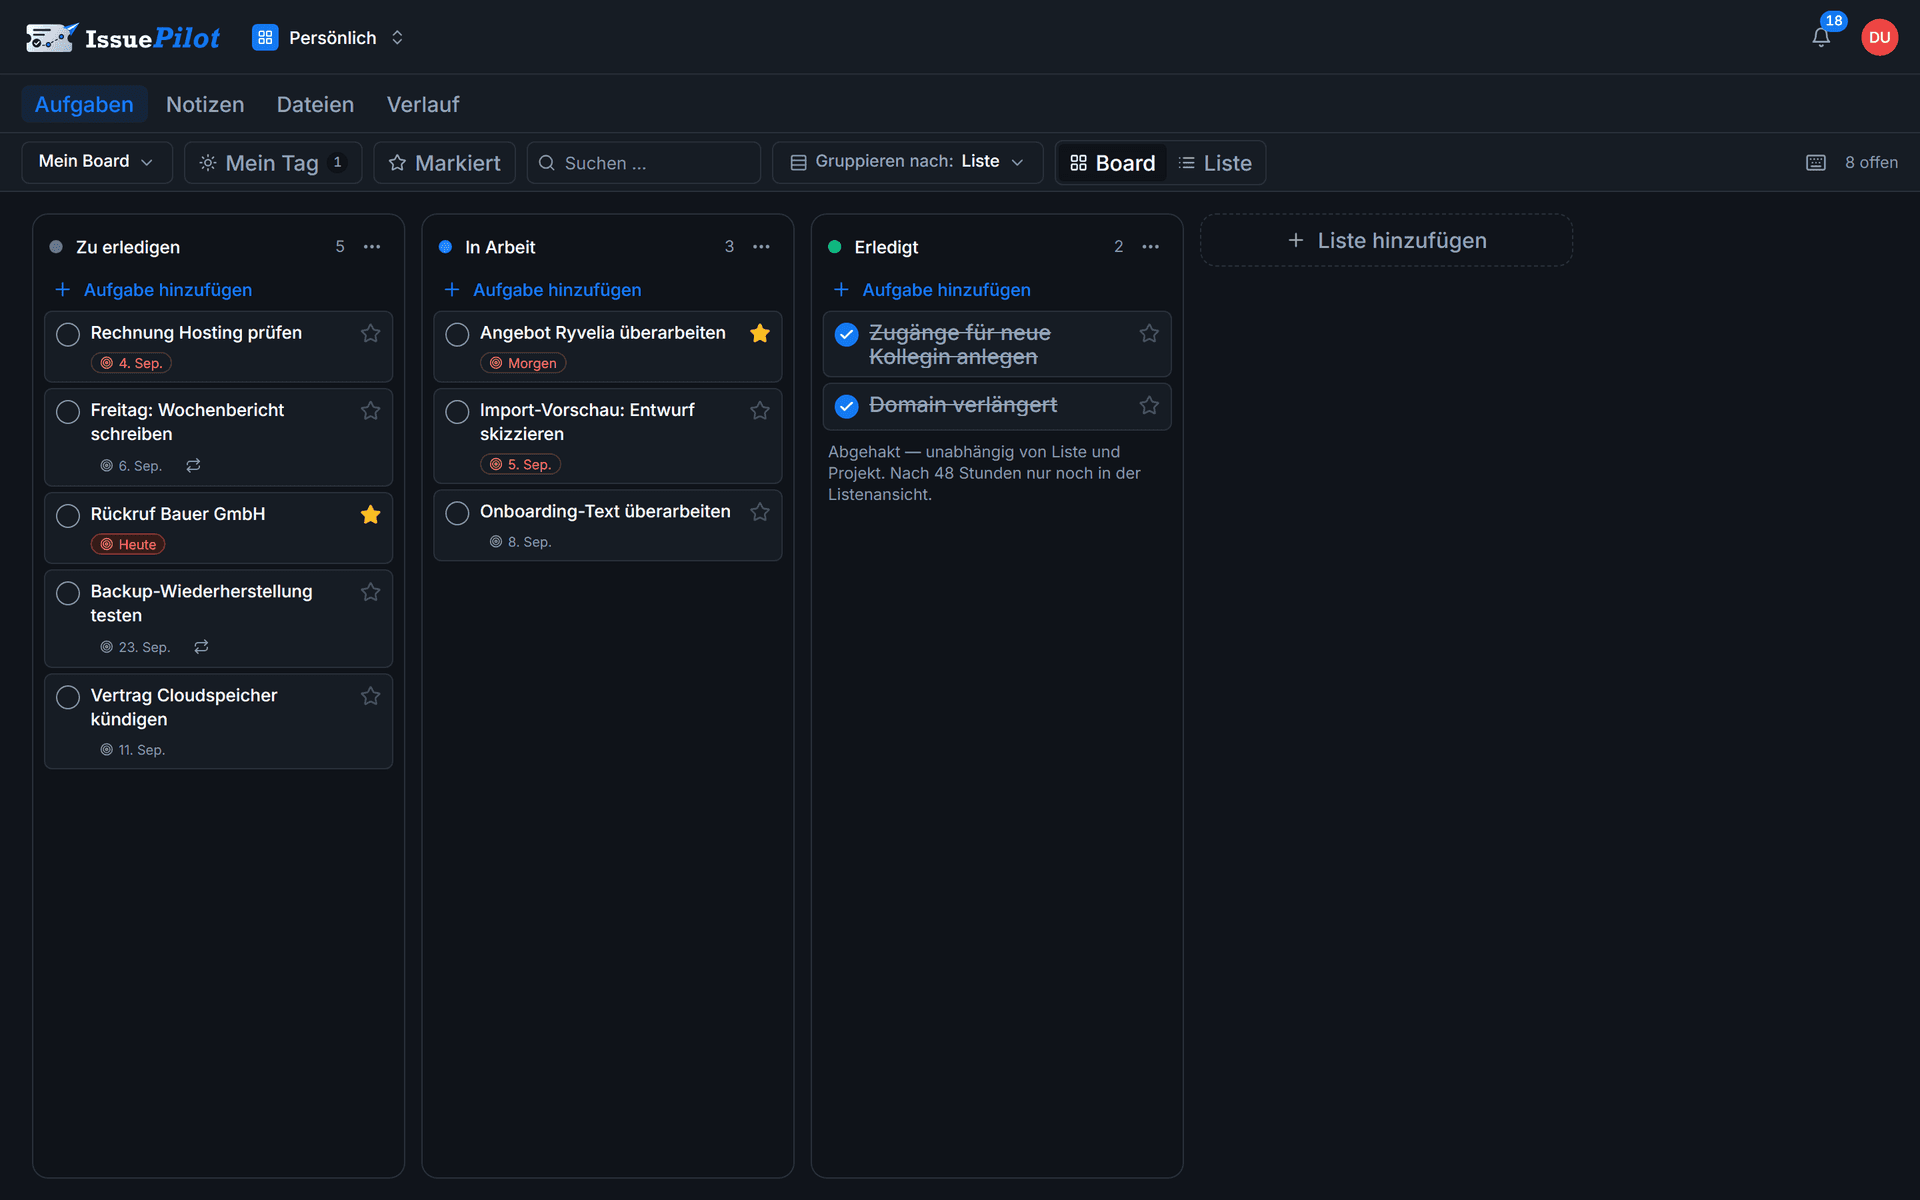Star the Backup-Wiederherstellung testen task
Viewport: 1920px width, 1200px height.
click(x=370, y=592)
